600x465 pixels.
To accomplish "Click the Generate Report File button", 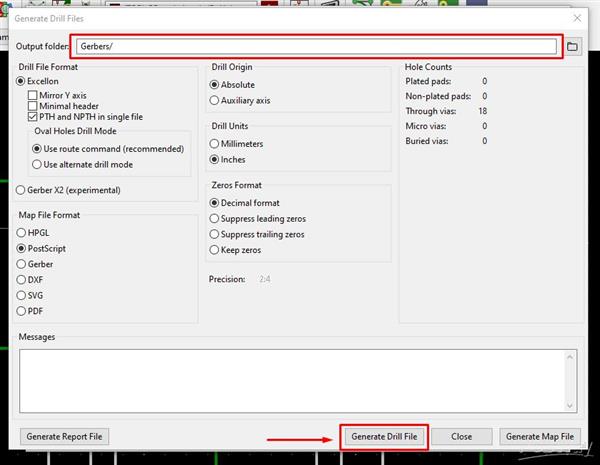I will coord(66,436).
